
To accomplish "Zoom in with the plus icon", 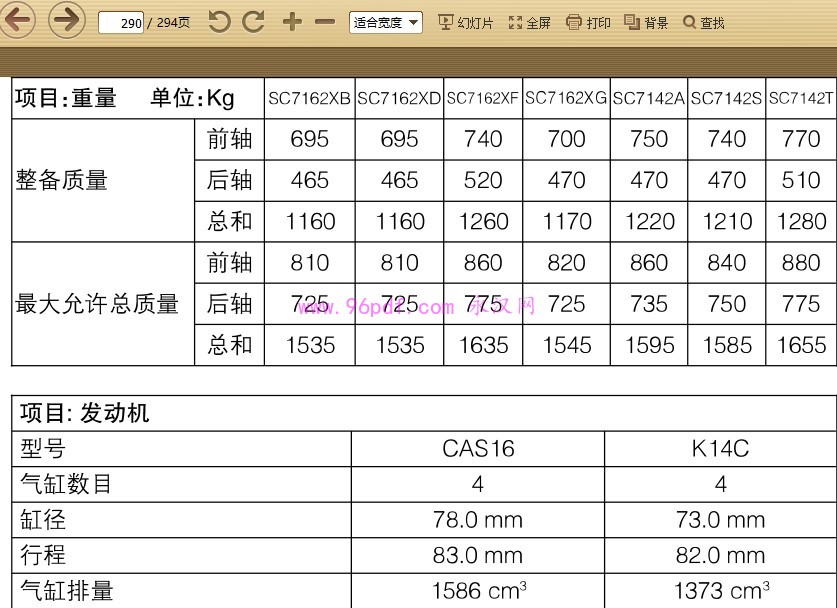I will [292, 22].
